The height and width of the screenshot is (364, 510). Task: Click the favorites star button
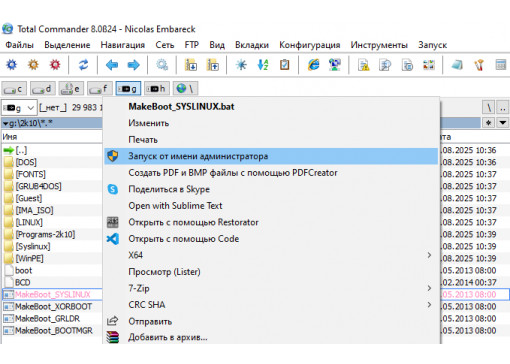pos(488,123)
